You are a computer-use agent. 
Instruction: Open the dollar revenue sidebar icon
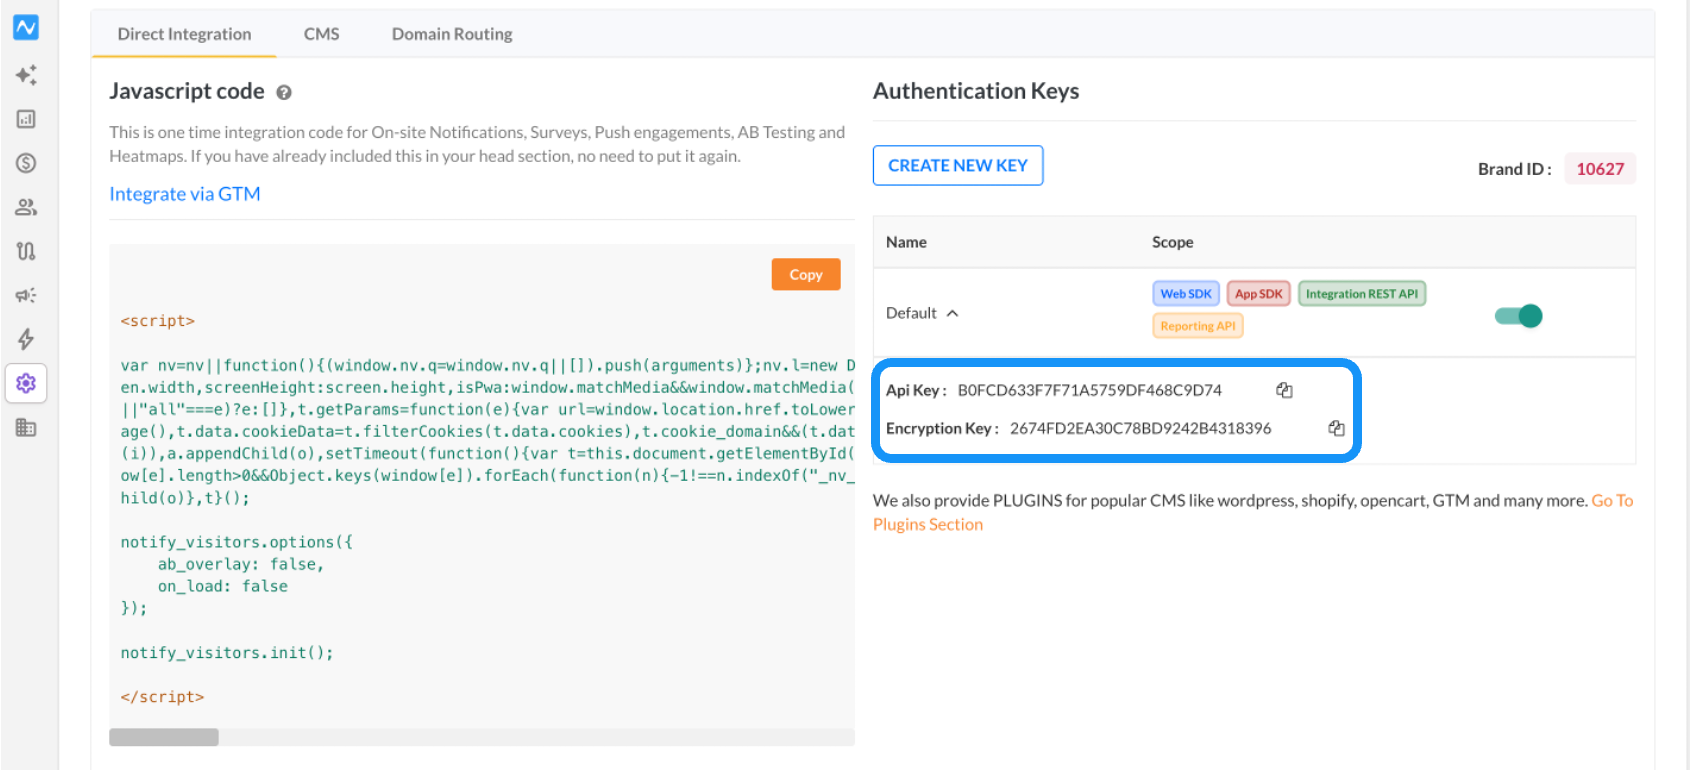click(26, 163)
